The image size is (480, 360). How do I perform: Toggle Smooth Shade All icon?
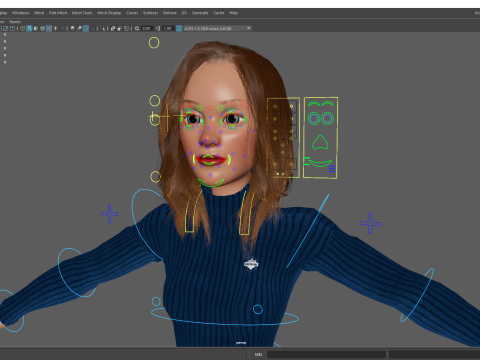coord(29,28)
